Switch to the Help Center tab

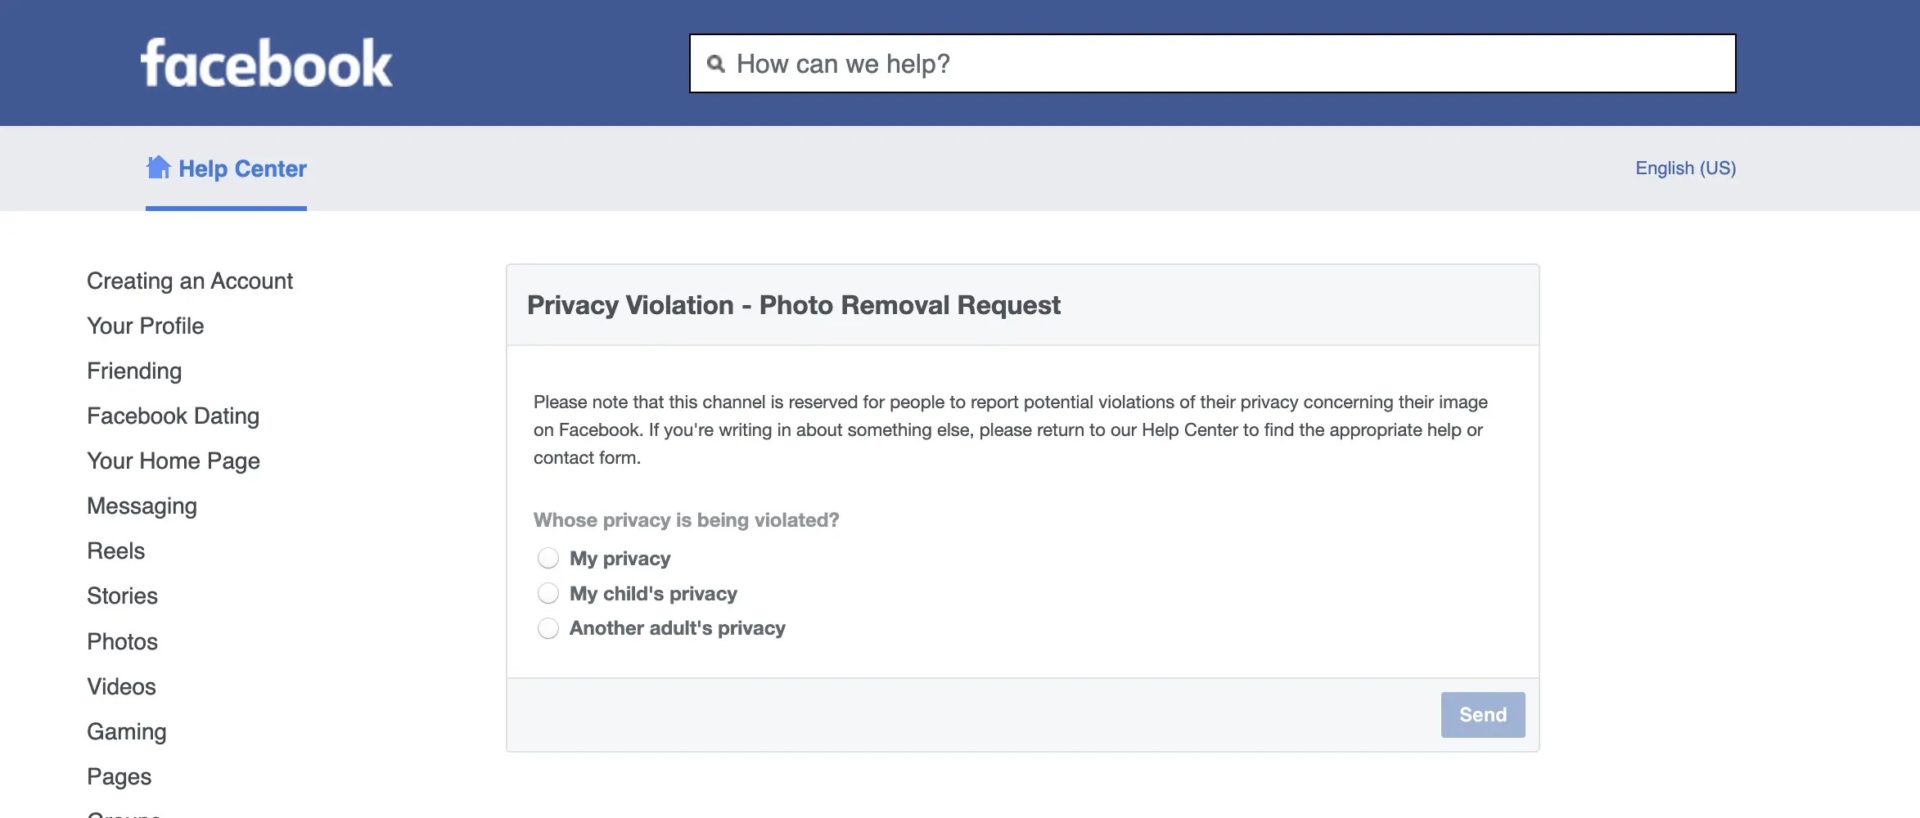241,168
